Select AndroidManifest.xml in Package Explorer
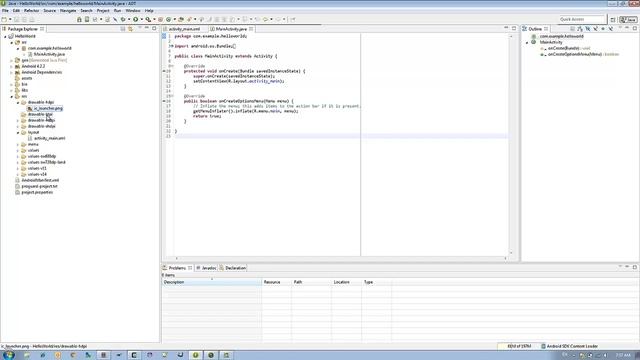Viewport: 640px width, 360px height. [40, 180]
